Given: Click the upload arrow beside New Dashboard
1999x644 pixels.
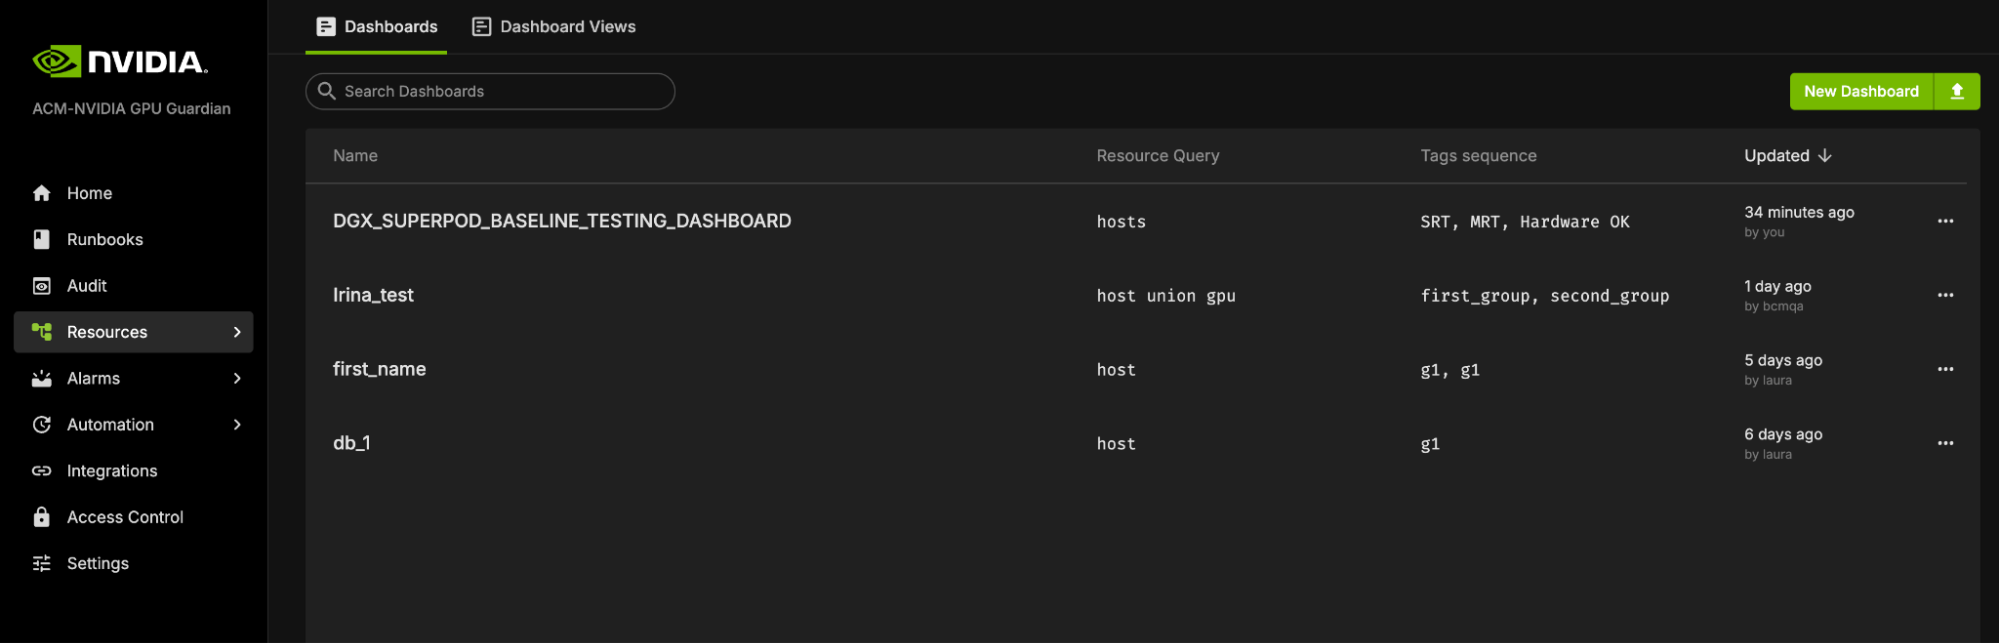Looking at the screenshot, I should (1957, 92).
